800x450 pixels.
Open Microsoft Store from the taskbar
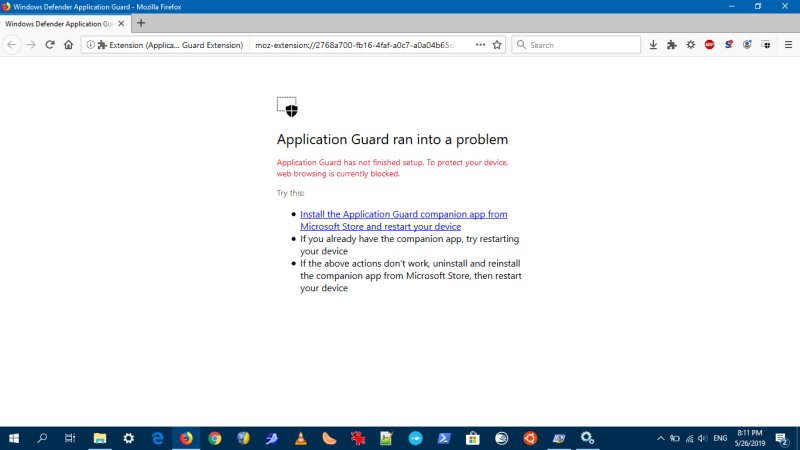(473, 438)
